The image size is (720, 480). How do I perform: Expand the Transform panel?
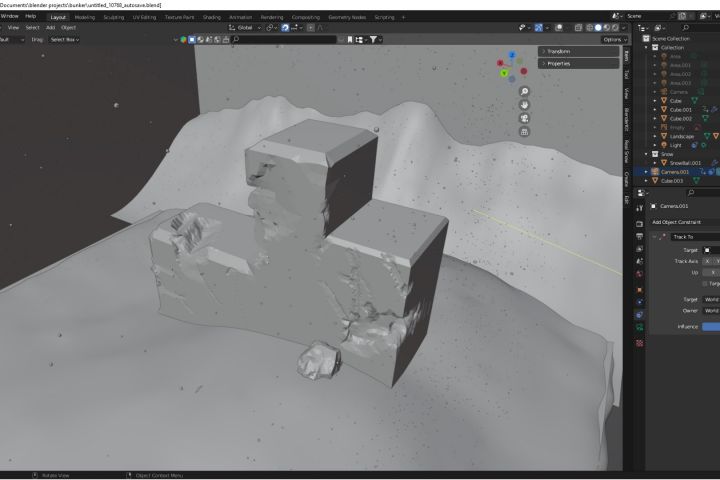click(579, 51)
